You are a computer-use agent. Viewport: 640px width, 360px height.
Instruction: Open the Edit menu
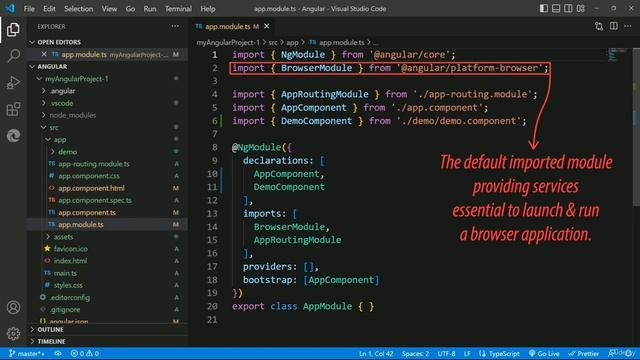point(49,9)
